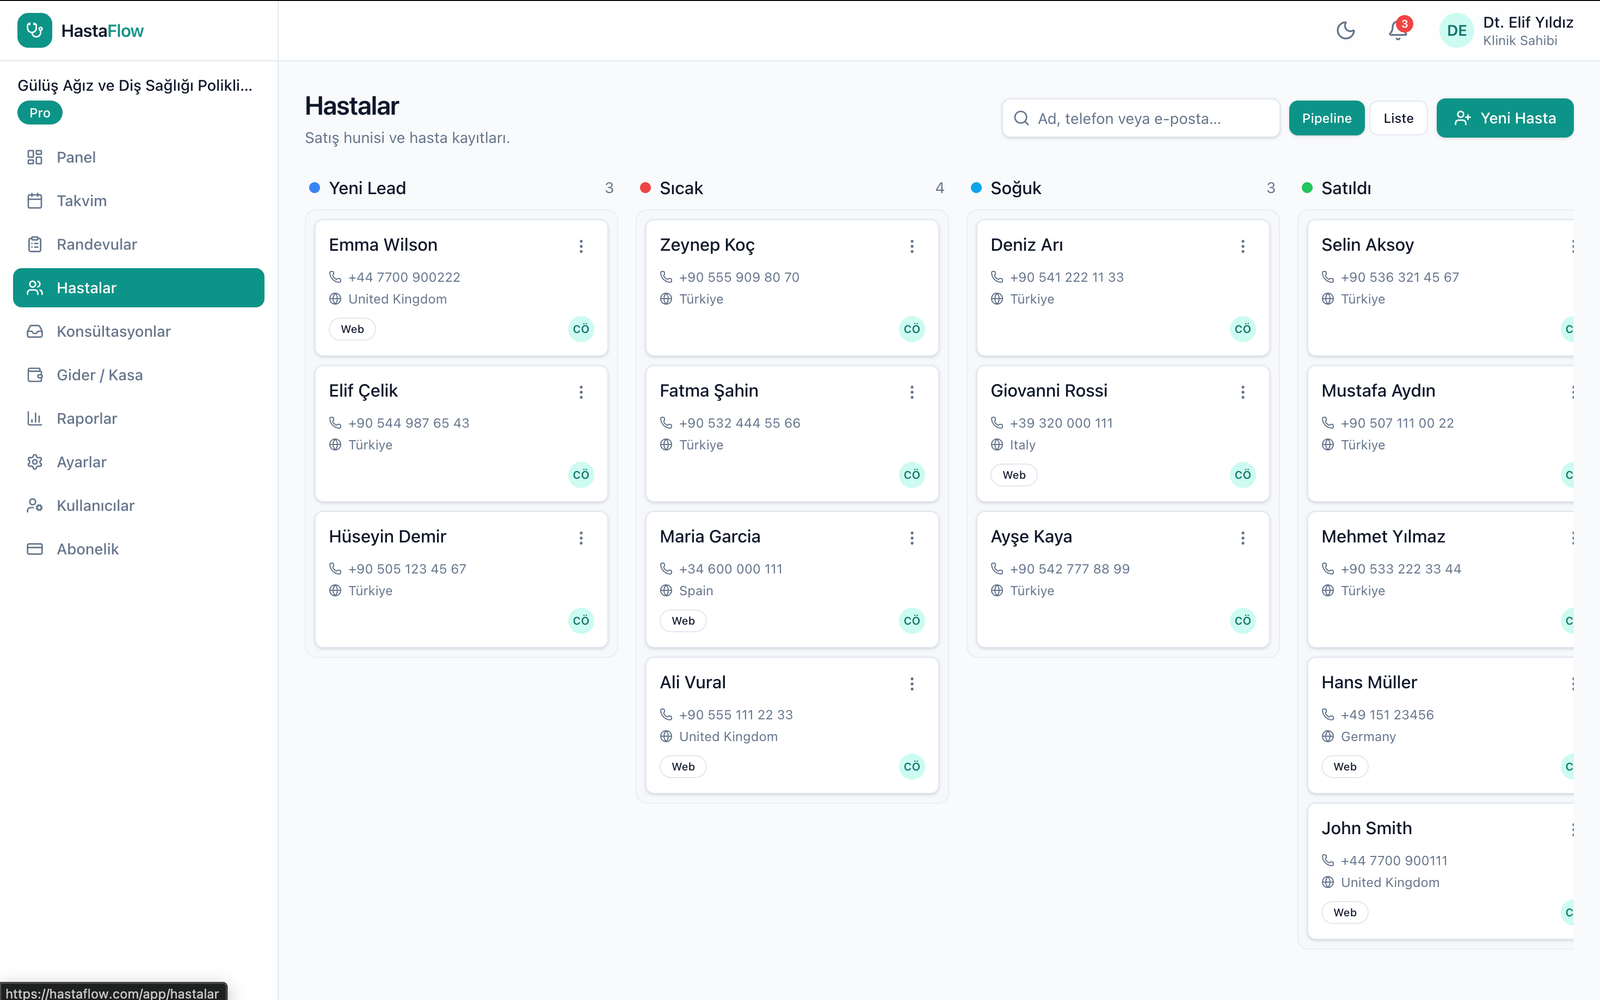Click Web tag on Giovanni Rossi card
Screen dimensions: 1600x1000
point(1014,475)
